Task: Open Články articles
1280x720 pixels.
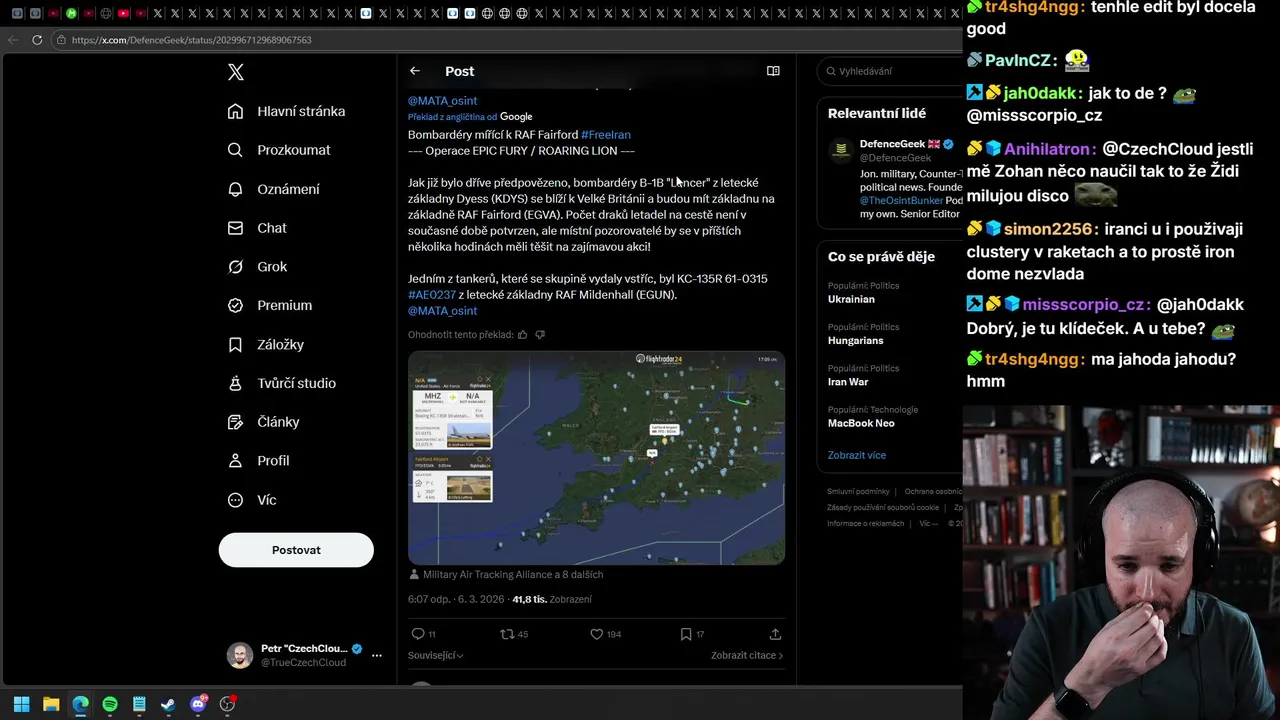Action: (x=263, y=422)
